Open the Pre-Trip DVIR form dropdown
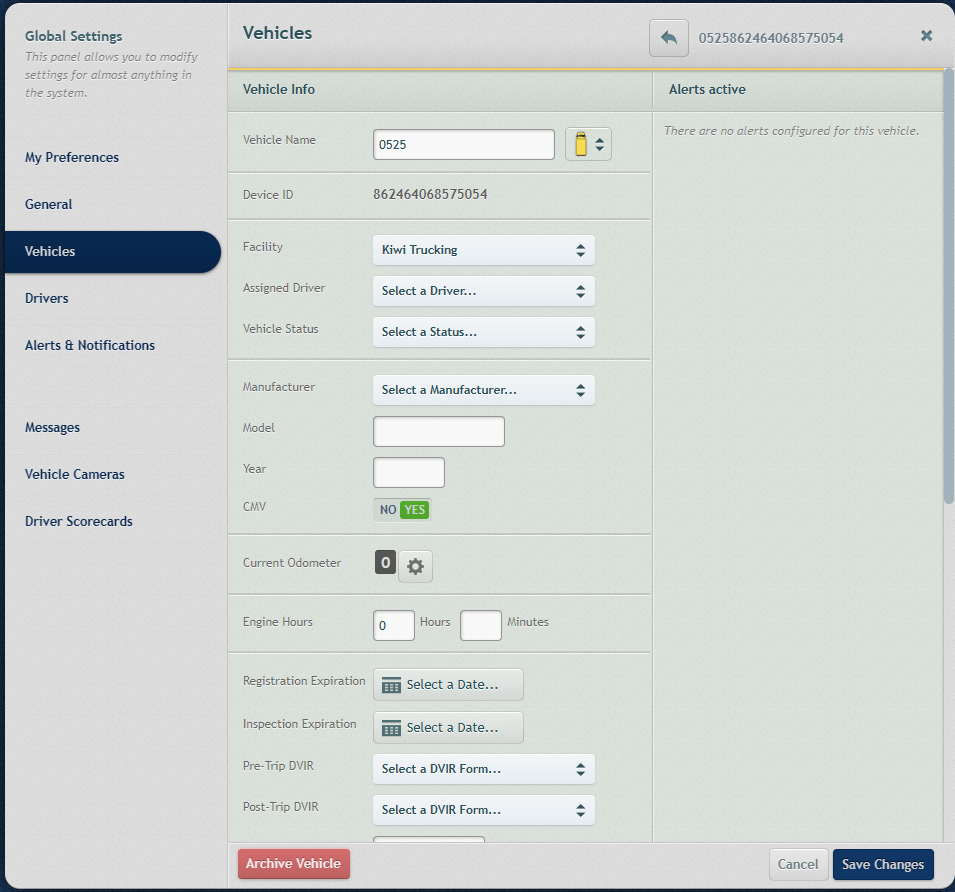Screen dimensions: 955x892 pos(483,769)
